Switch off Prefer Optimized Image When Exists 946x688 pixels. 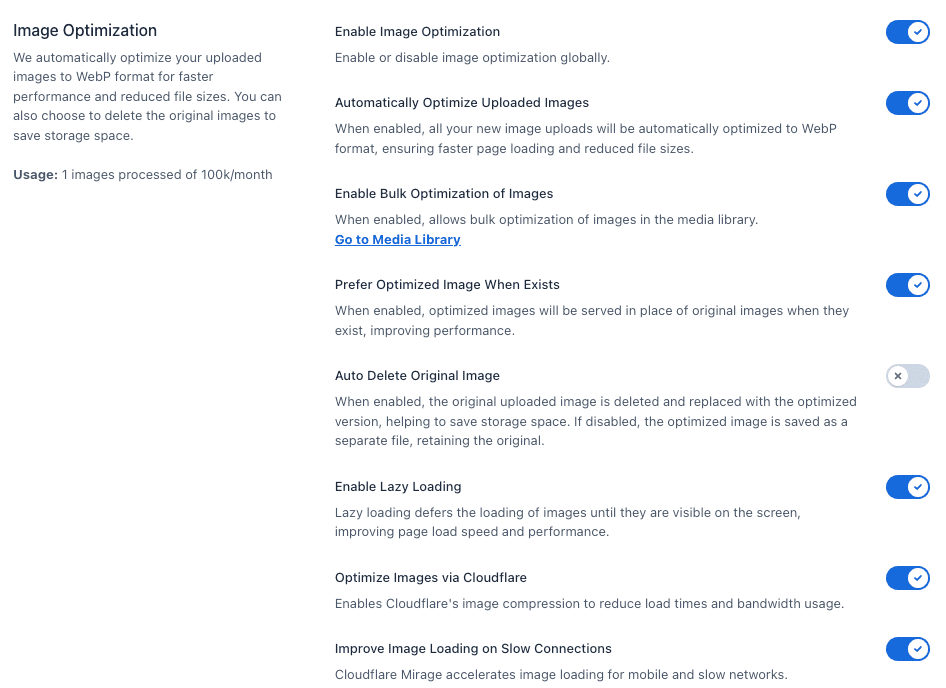coord(907,285)
